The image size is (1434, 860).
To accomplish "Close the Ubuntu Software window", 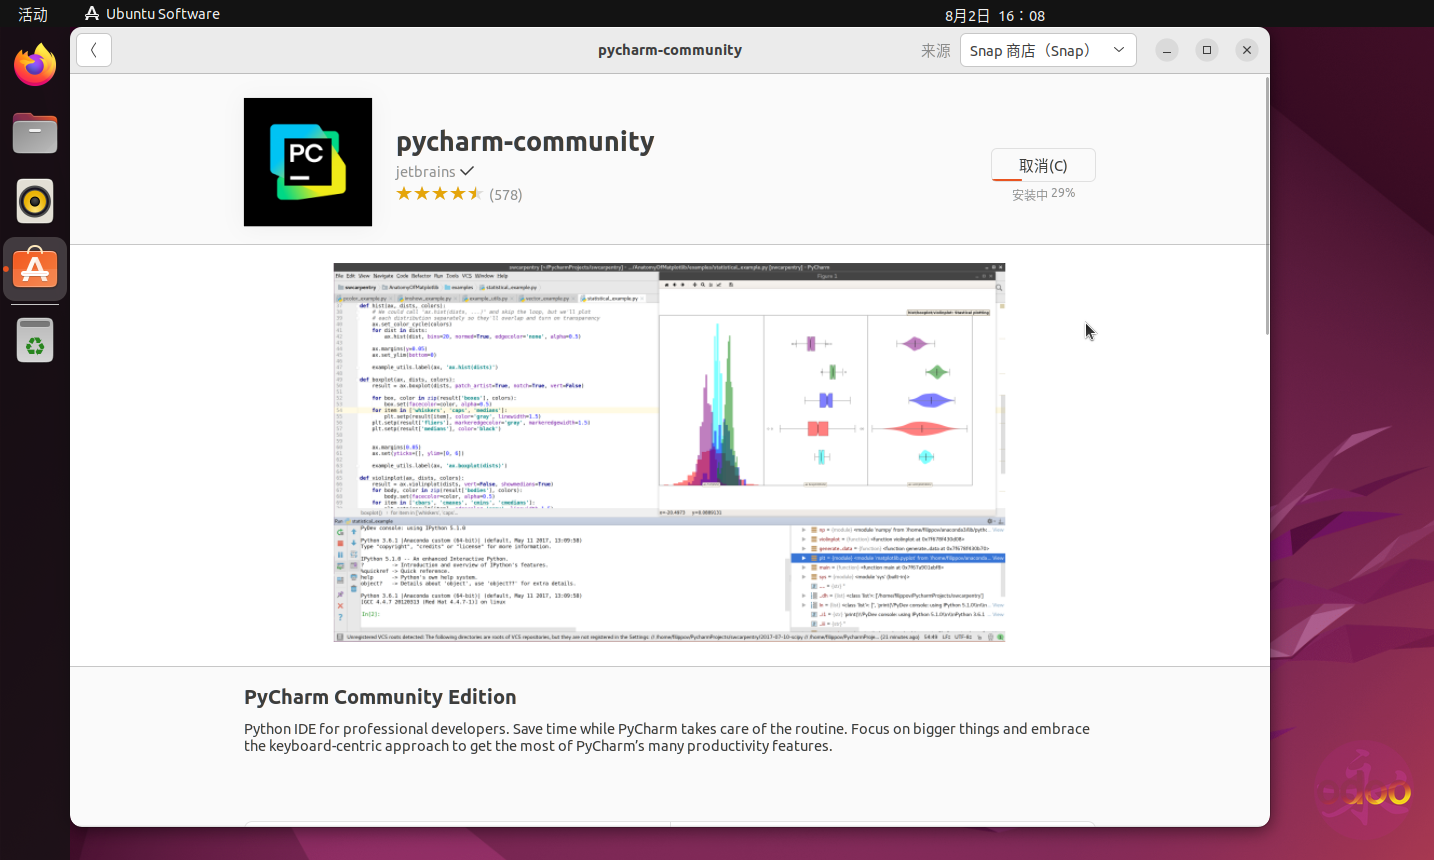I will coord(1247,50).
